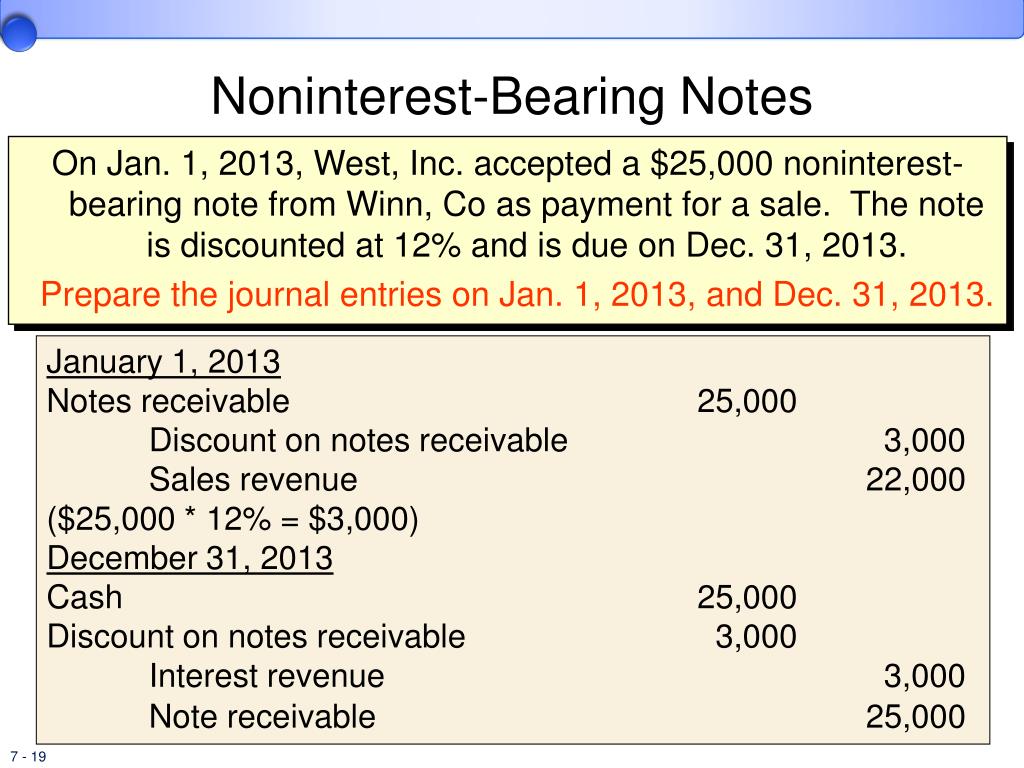The height and width of the screenshot is (768, 1024).
Task: Click the first Discount on notes receivable credit line
Action: coord(359,440)
